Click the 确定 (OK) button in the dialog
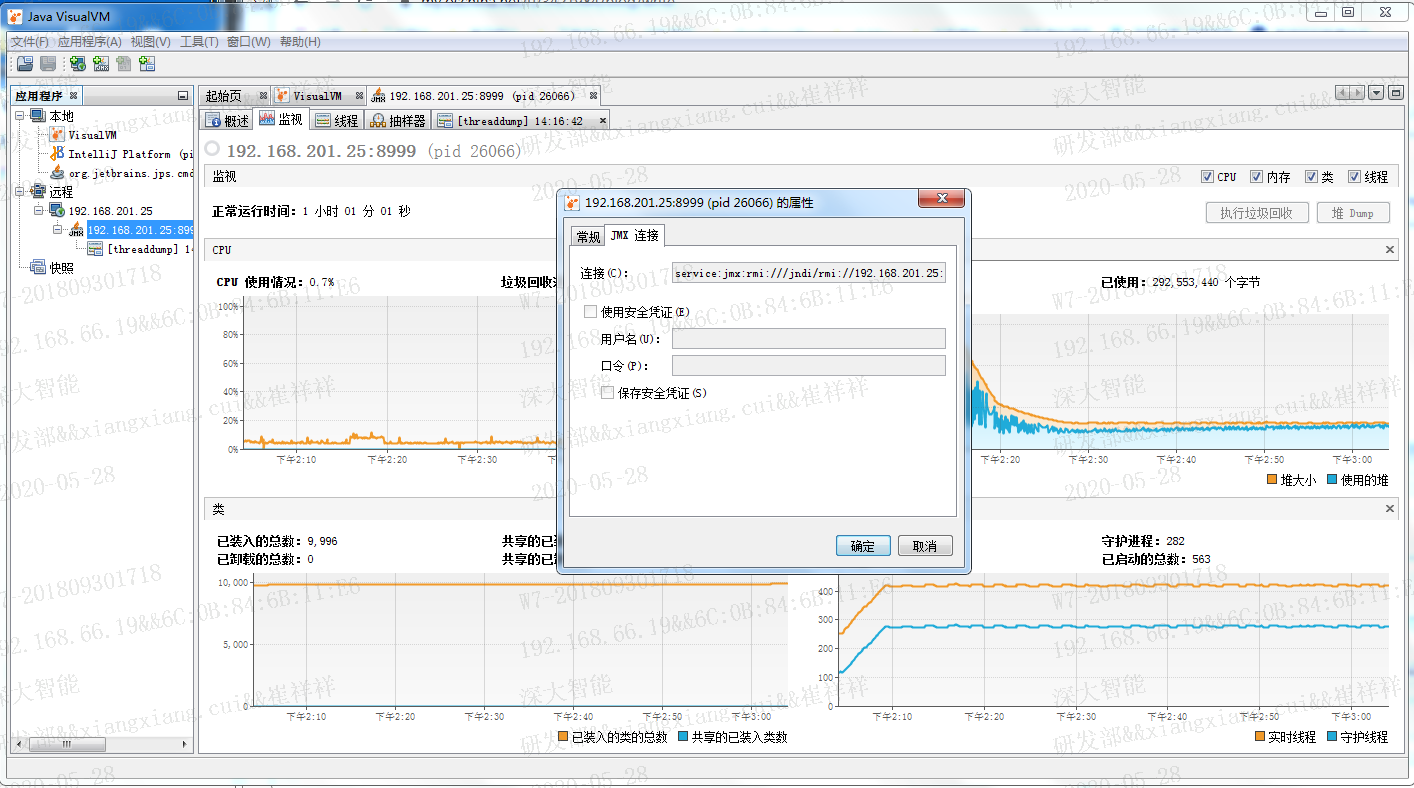Image resolution: width=1414 pixels, height=788 pixels. click(x=862, y=546)
